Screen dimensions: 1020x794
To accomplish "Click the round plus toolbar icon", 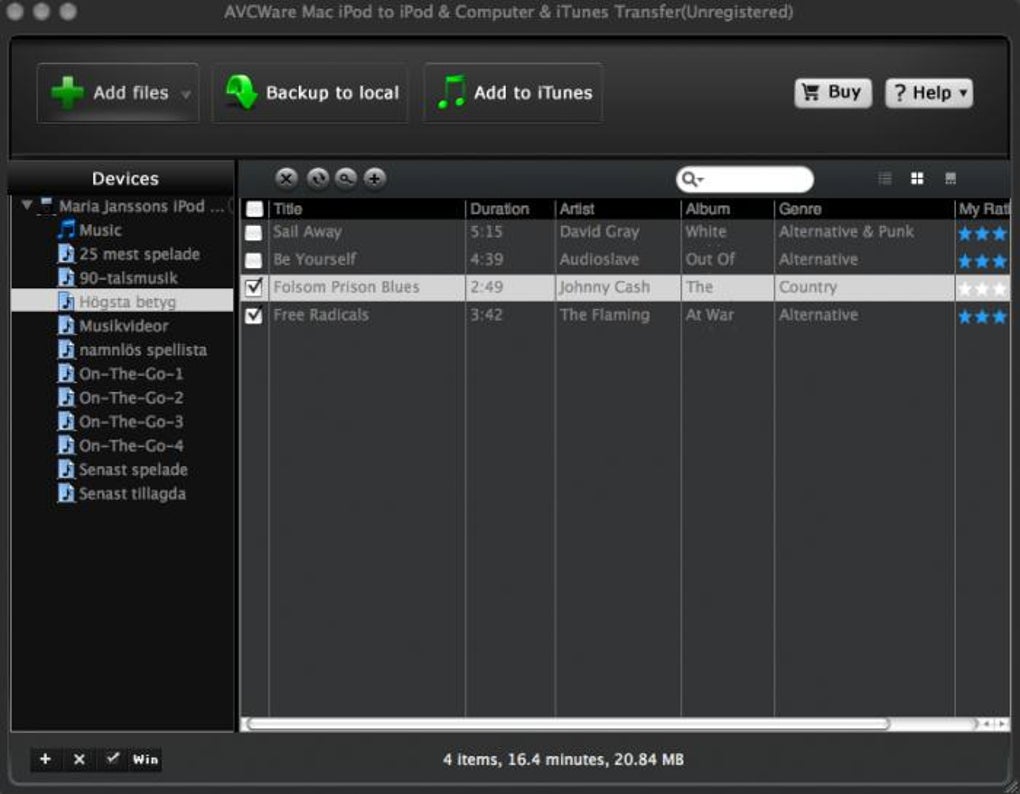I will click(375, 178).
